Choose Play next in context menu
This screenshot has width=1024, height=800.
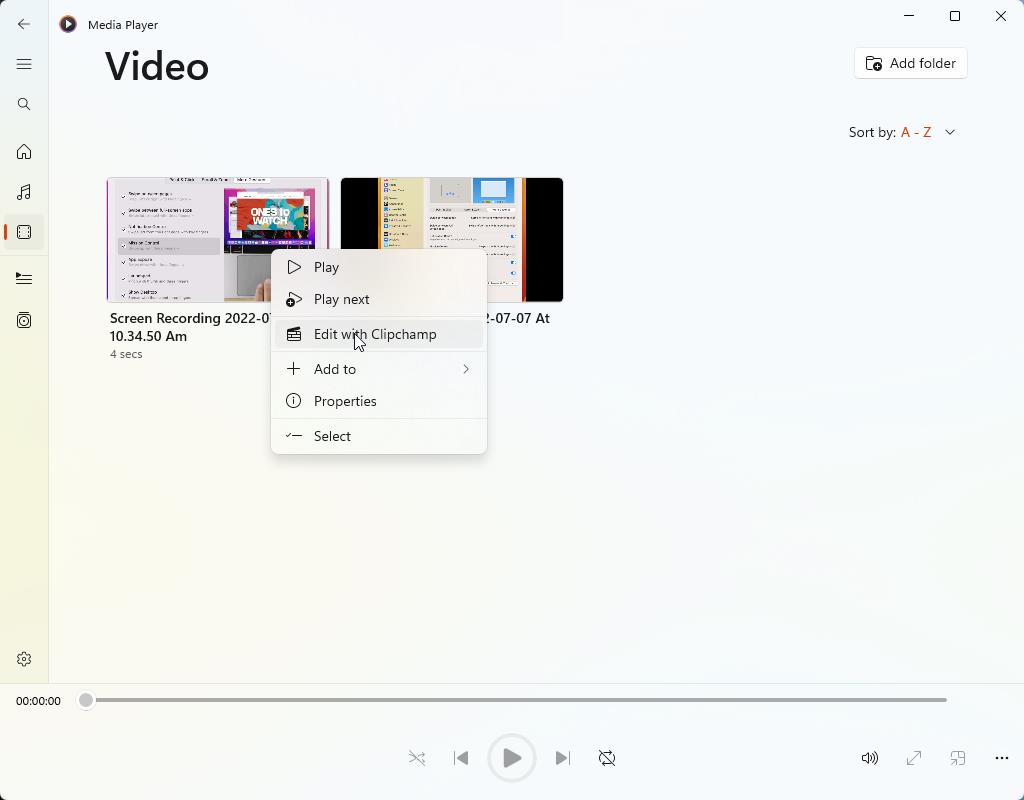(x=379, y=299)
